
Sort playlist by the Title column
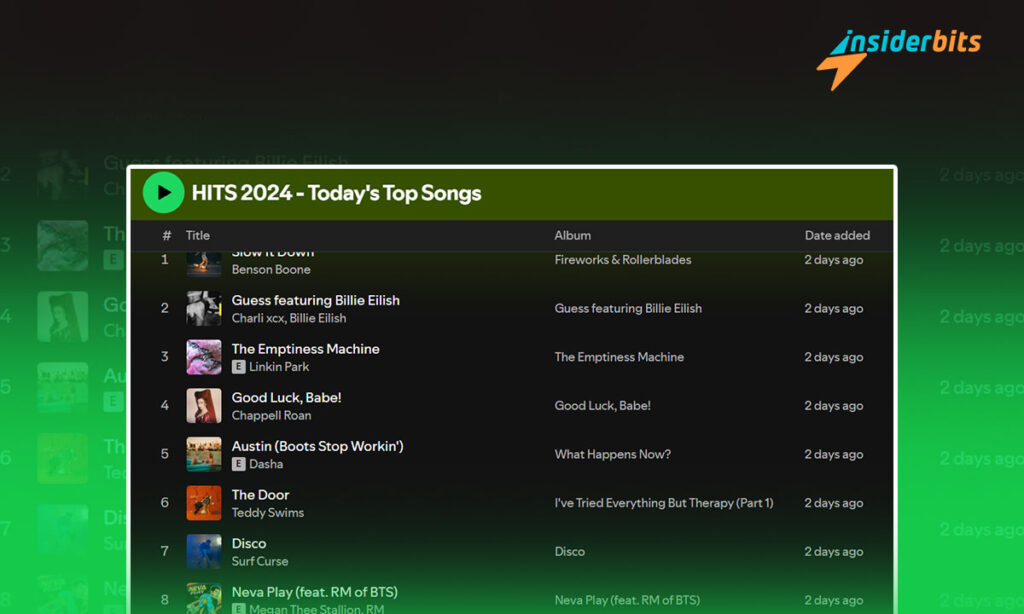click(x=197, y=235)
